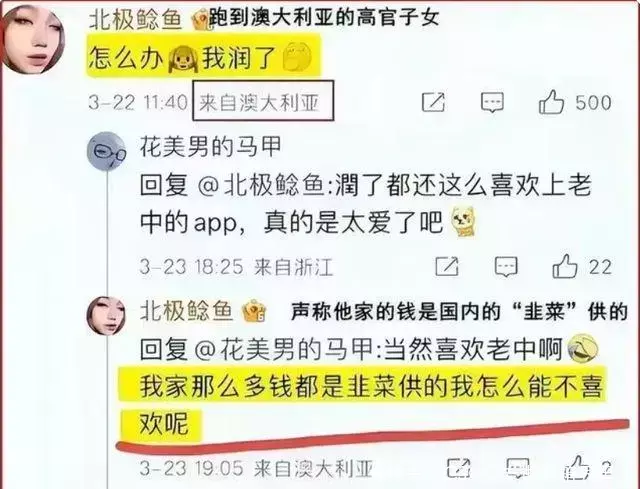Share 花美男的马甲's reply
The image size is (640, 489).
(x=447, y=267)
